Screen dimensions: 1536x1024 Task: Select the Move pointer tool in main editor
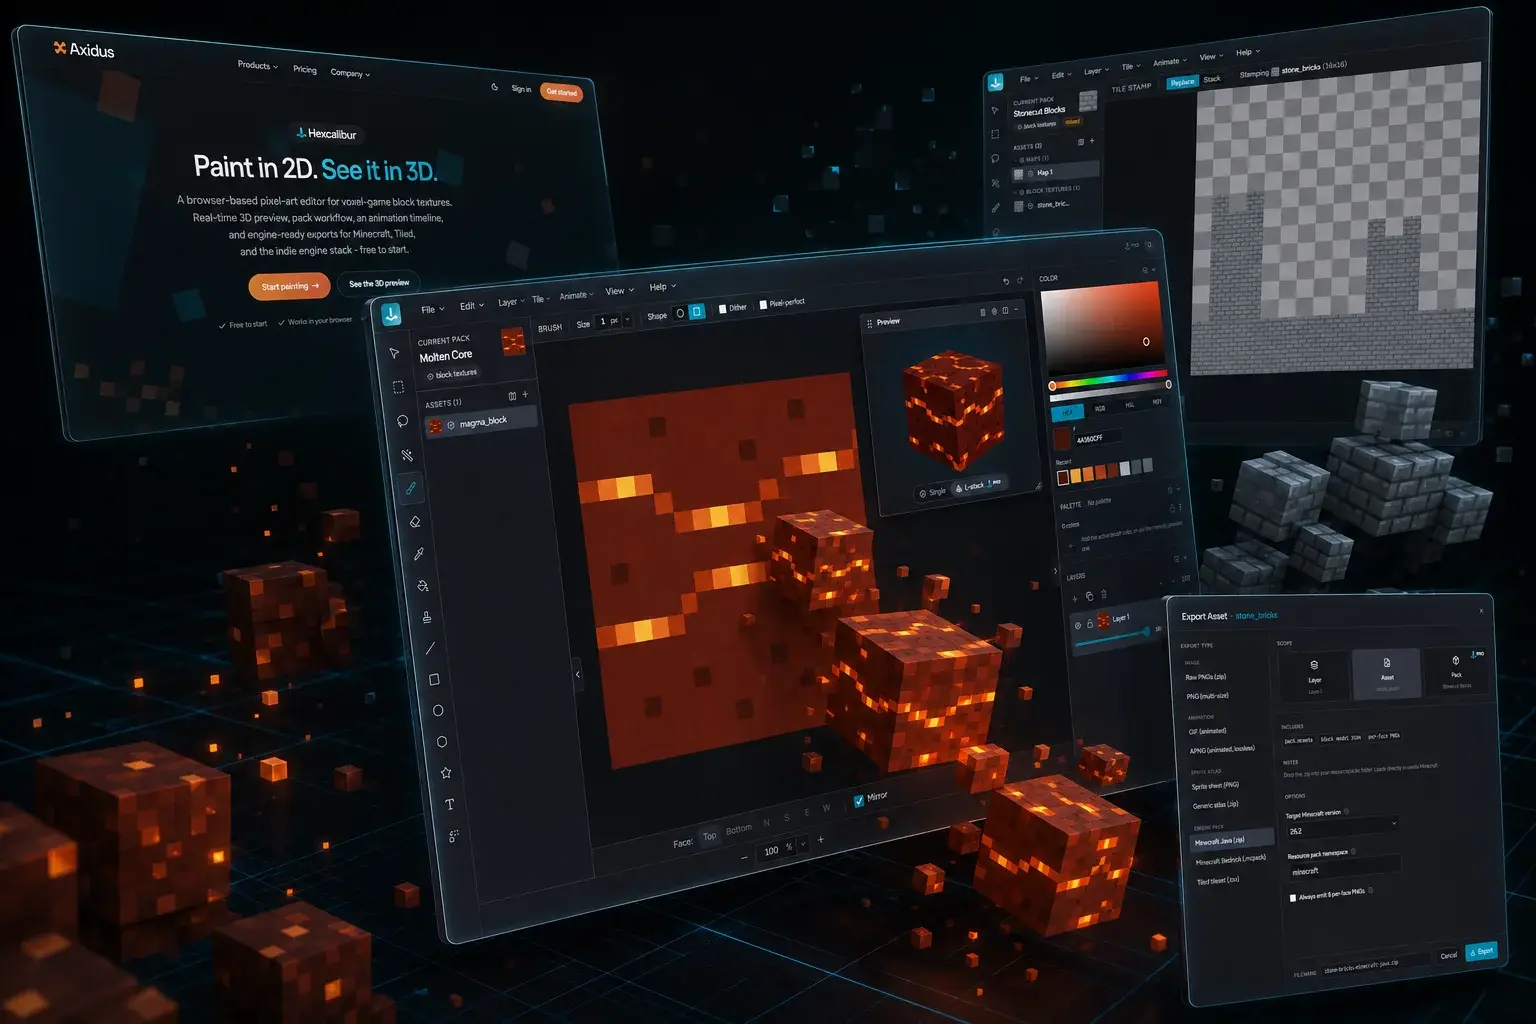click(x=394, y=353)
